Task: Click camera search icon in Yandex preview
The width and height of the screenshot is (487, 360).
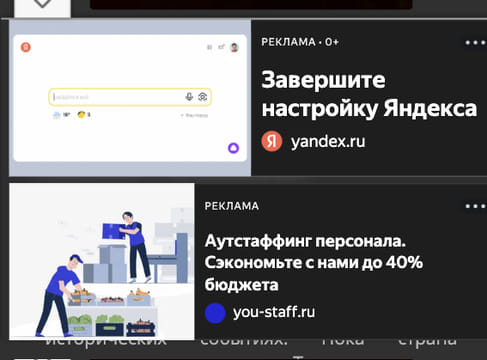Action: coord(202,97)
